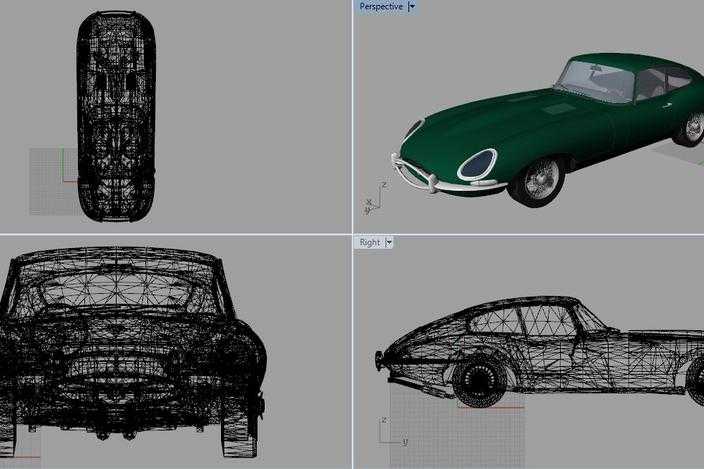The height and width of the screenshot is (469, 704).
Task: Select the top-down wireframe car in the upper-left viewport
Action: click(x=116, y=116)
